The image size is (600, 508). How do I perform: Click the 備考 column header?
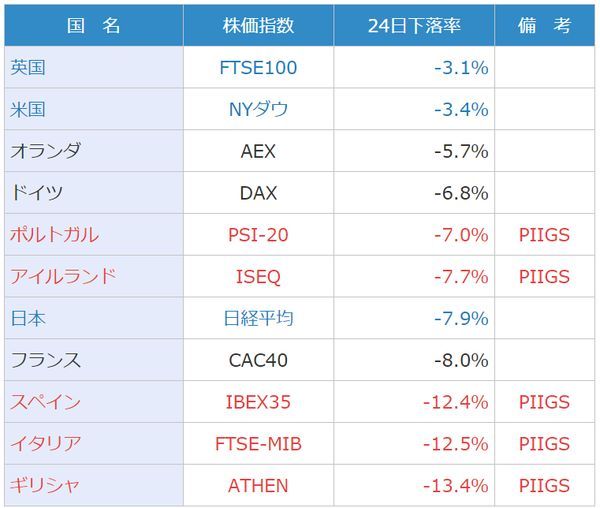pos(544,26)
